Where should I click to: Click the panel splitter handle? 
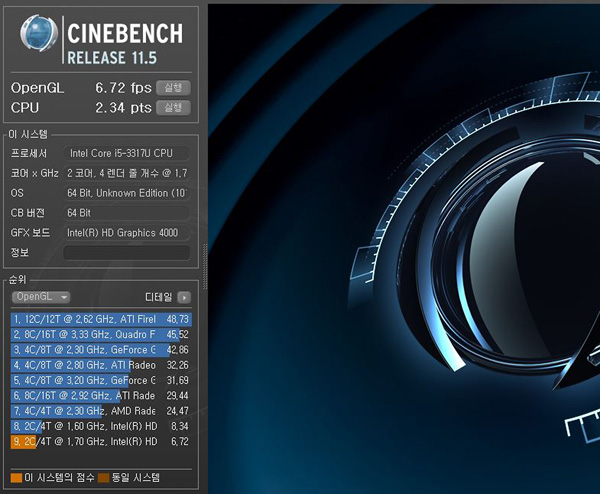[x=205, y=266]
